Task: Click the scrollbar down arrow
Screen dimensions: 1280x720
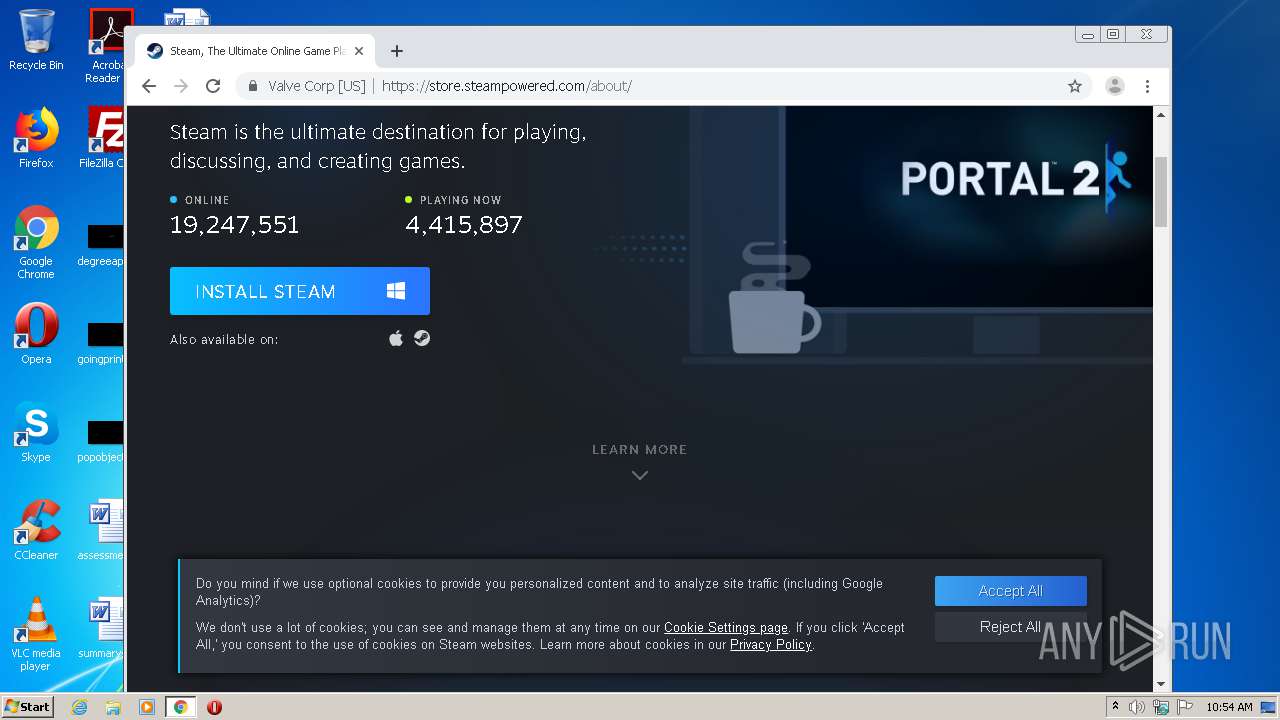Action: point(1161,684)
